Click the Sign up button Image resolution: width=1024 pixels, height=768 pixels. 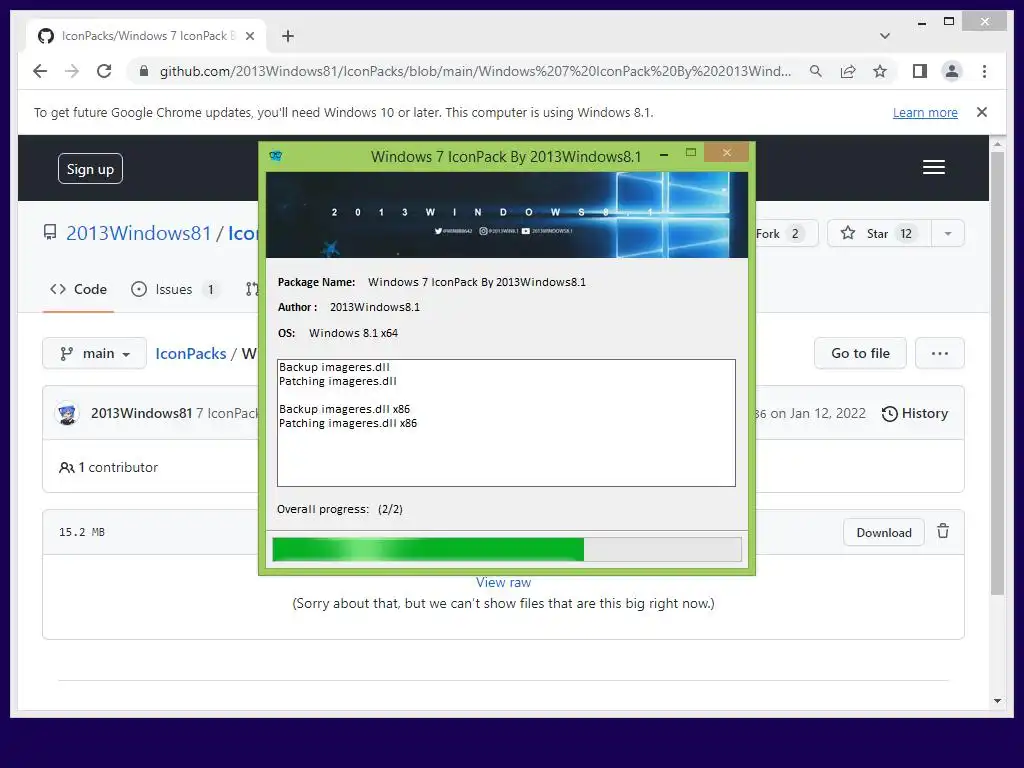click(90, 168)
